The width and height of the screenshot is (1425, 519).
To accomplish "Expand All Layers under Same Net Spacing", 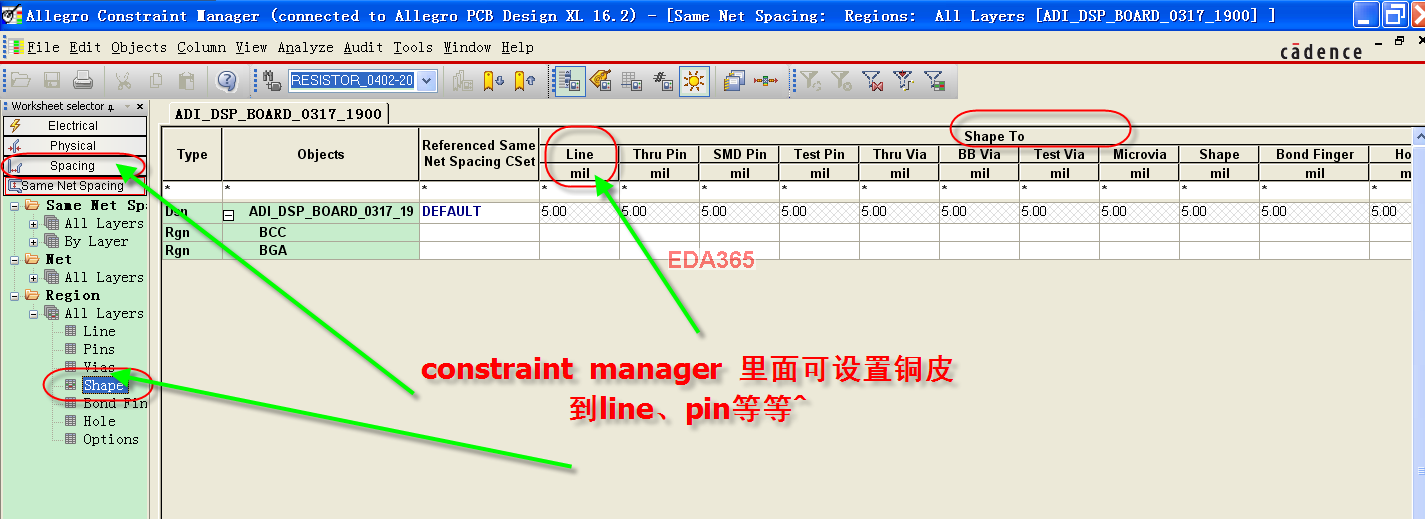I will click(34, 224).
